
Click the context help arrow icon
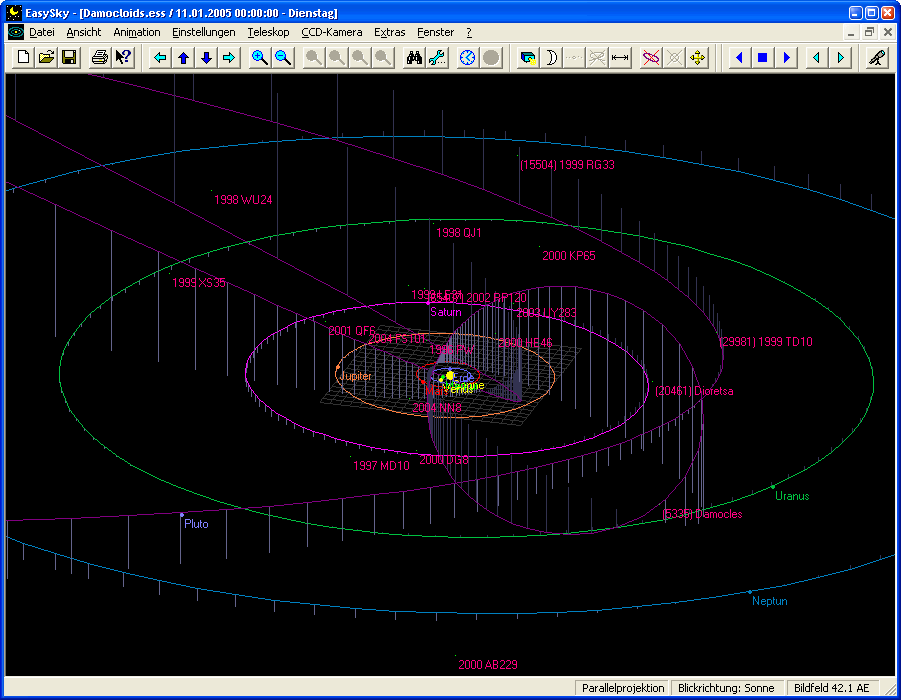[x=123, y=58]
